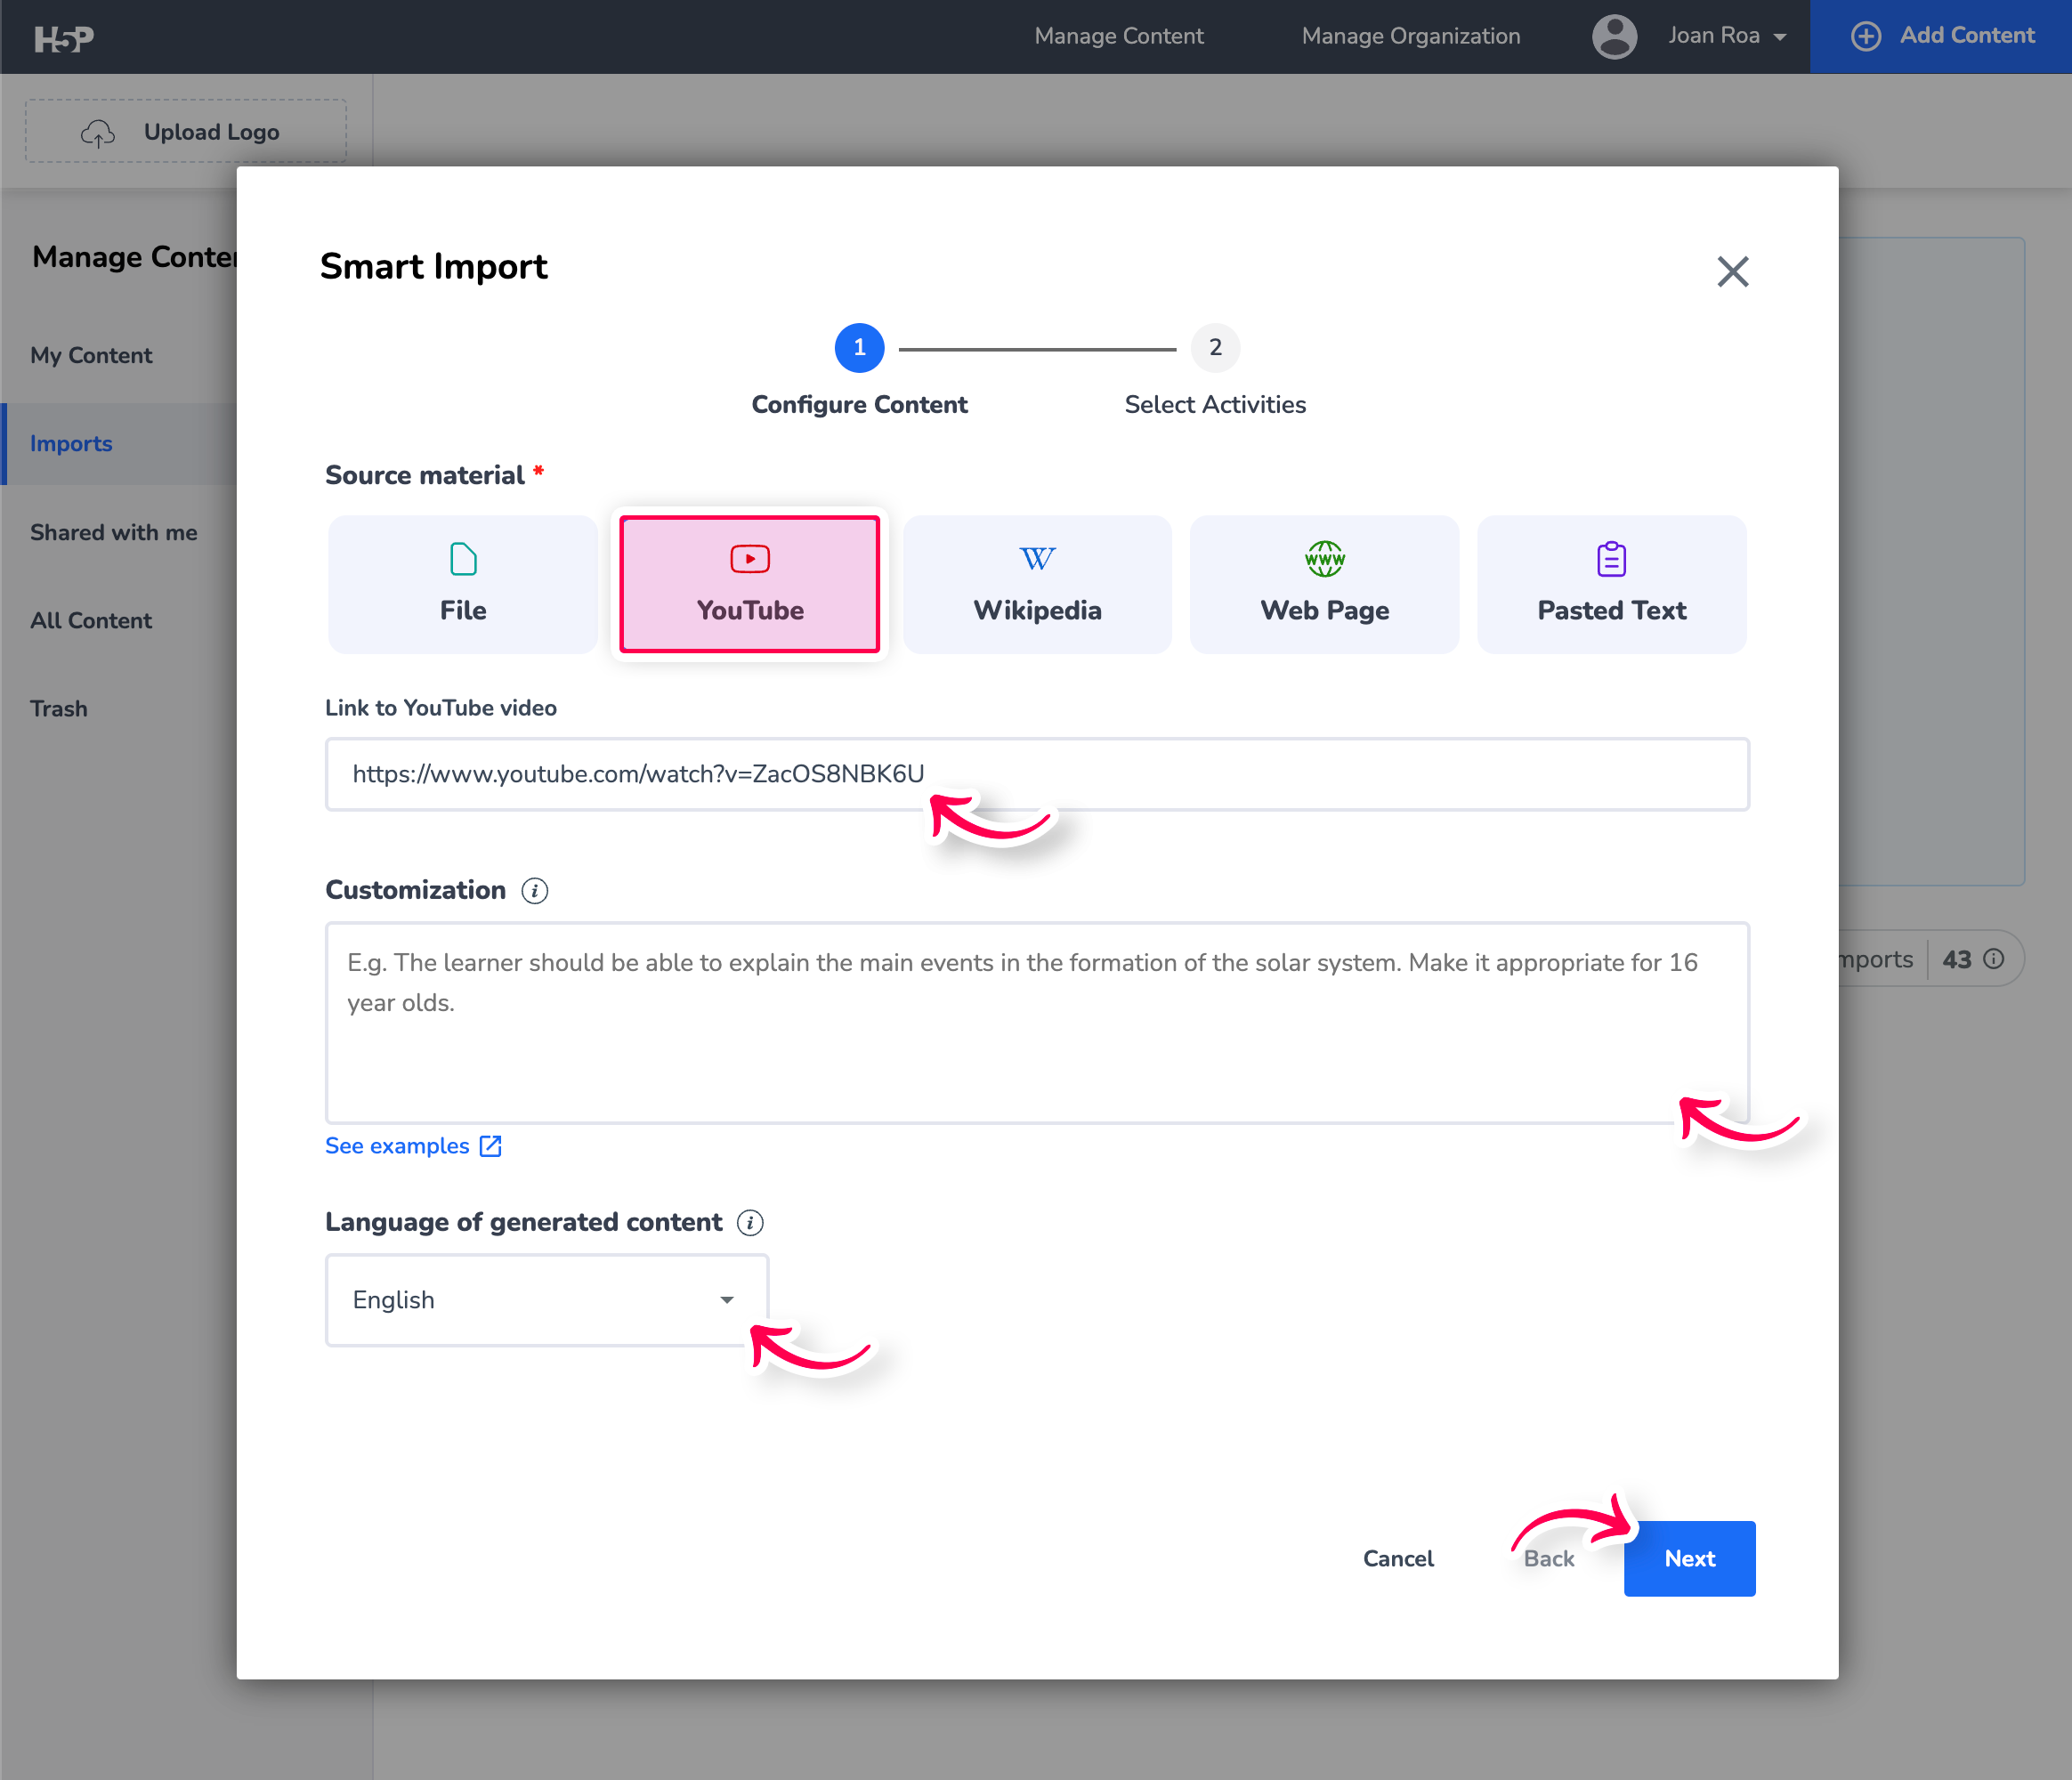
Task: Click the Upload Logo button
Action: 186,131
